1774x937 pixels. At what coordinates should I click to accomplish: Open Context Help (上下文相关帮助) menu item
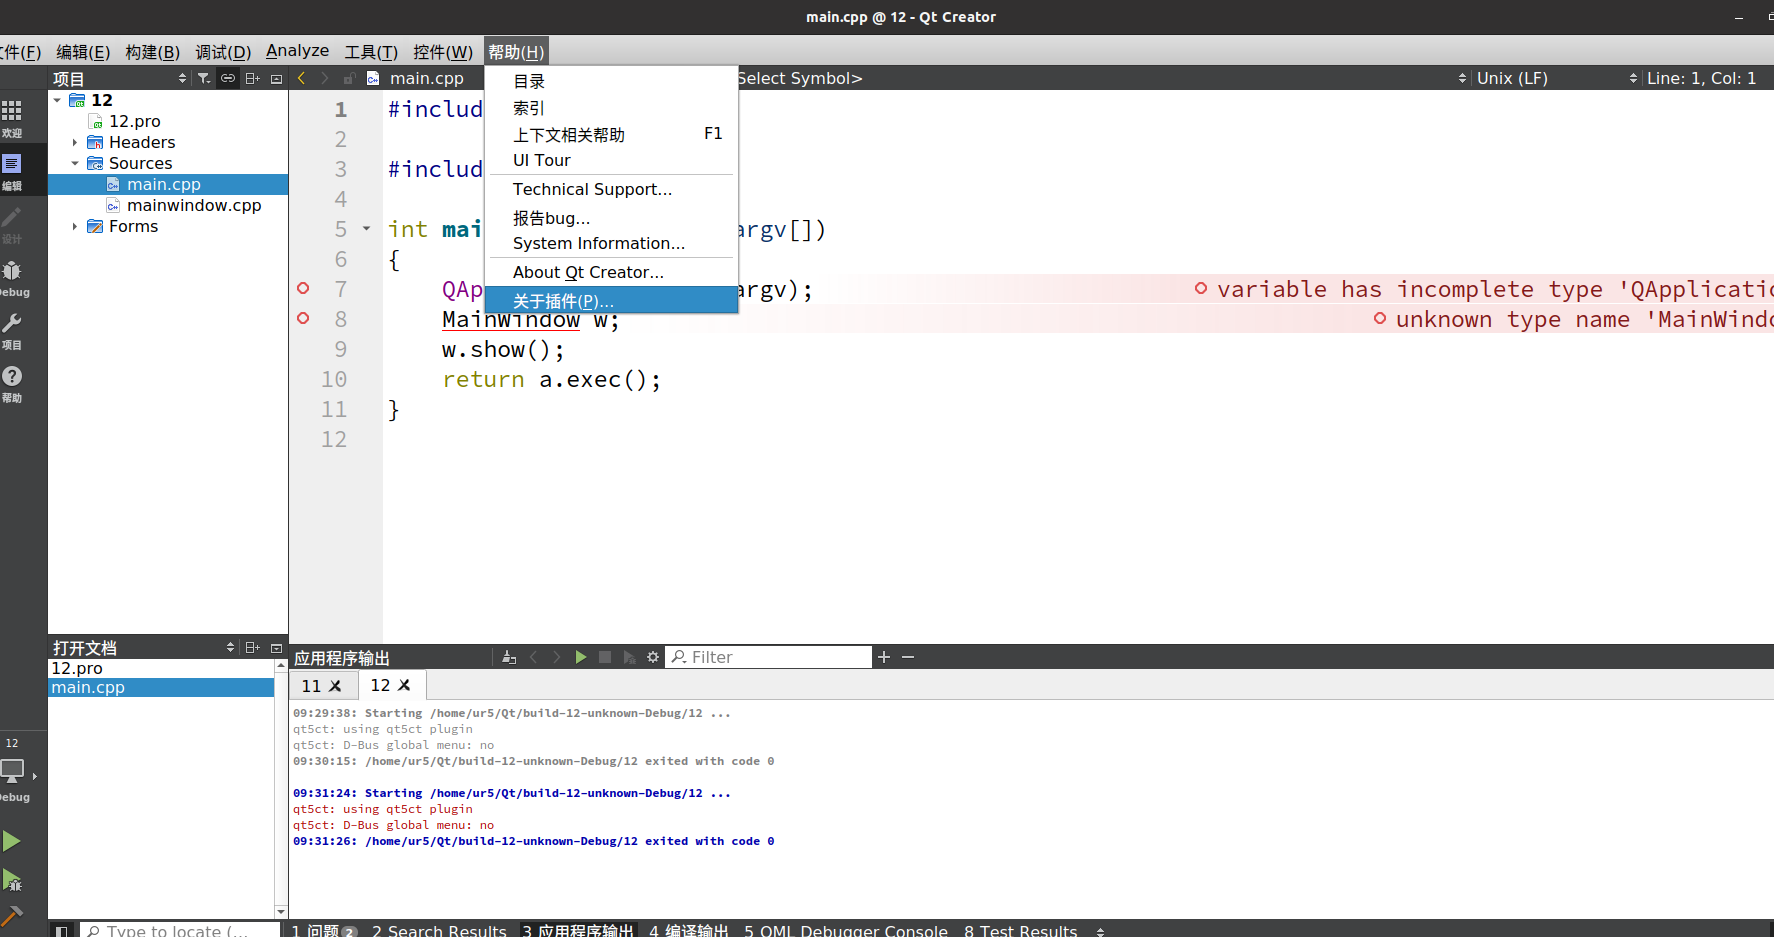click(611, 134)
